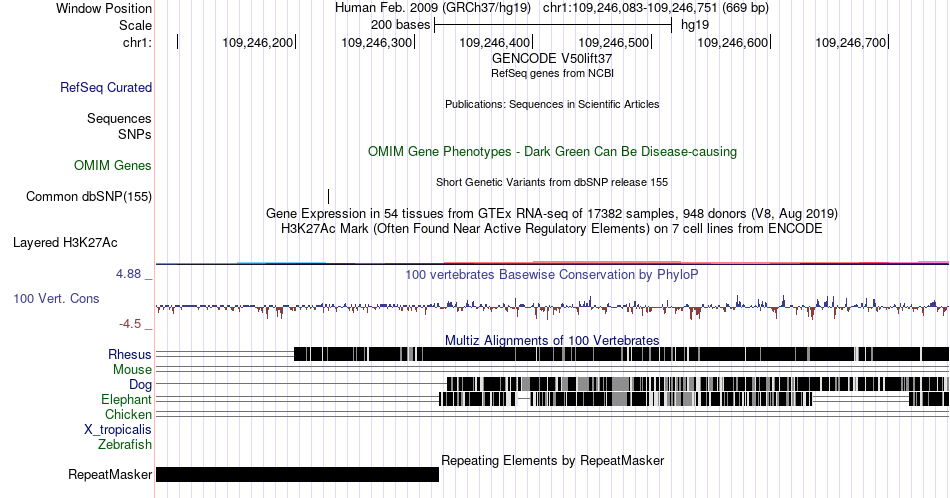
Task: Click the OMIM Gene Phenotypes track title
Action: [552, 151]
